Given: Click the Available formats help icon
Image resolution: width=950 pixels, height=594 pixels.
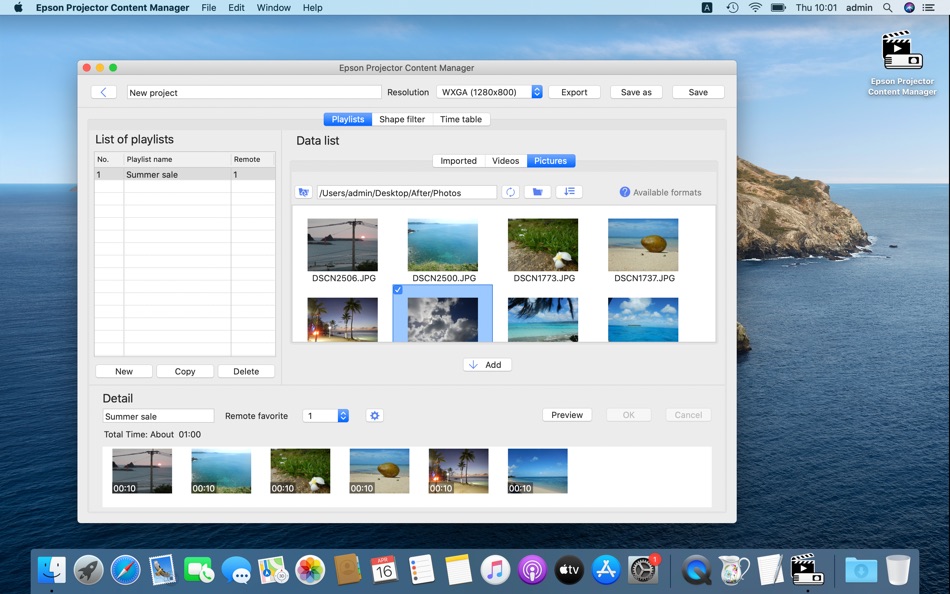Looking at the screenshot, I should coord(624,192).
